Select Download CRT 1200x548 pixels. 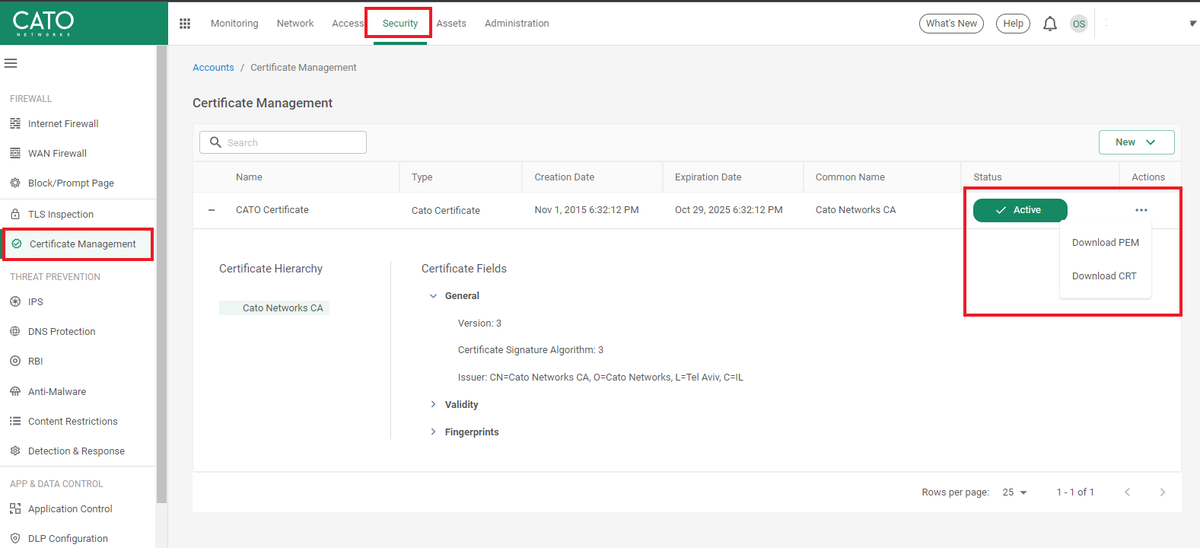coord(1105,276)
